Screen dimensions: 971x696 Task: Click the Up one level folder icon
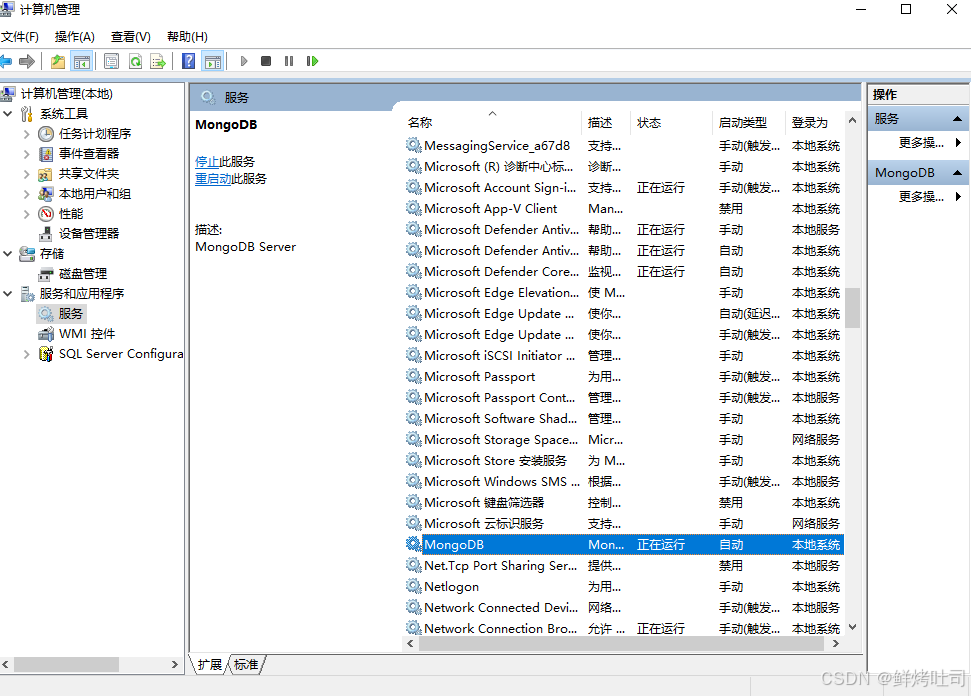58,61
